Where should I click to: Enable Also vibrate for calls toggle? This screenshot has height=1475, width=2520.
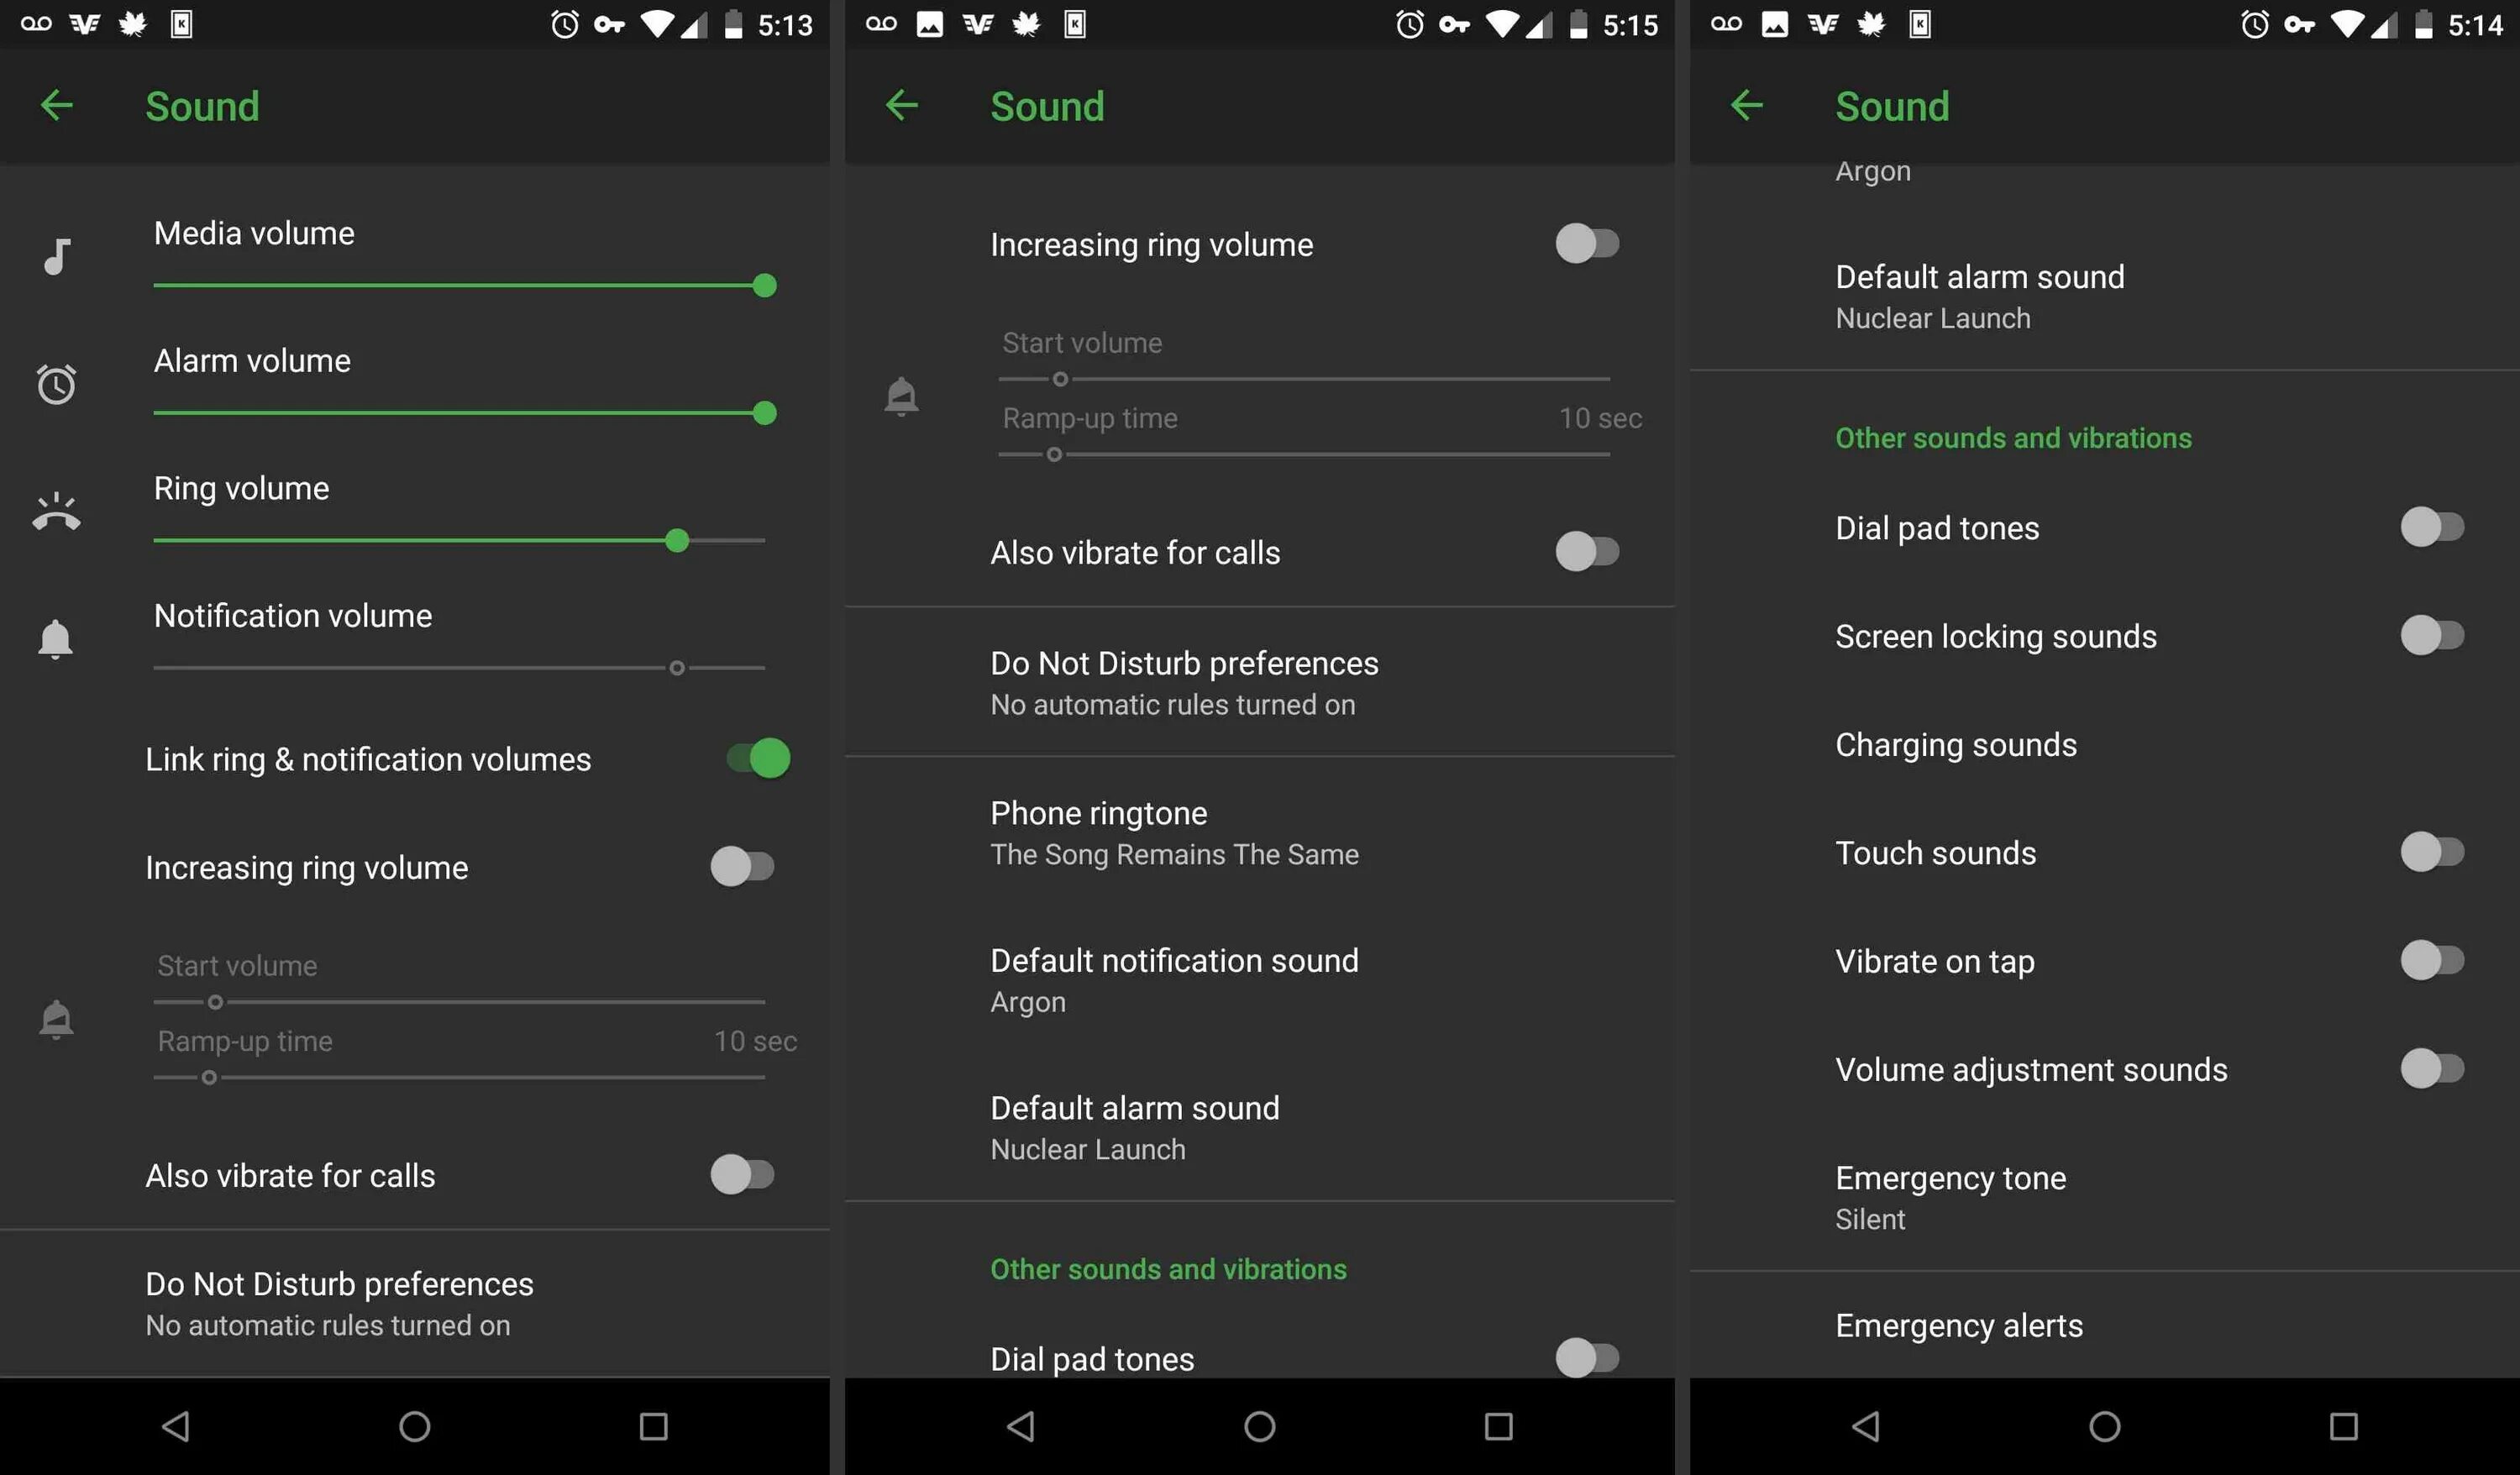(x=1588, y=549)
